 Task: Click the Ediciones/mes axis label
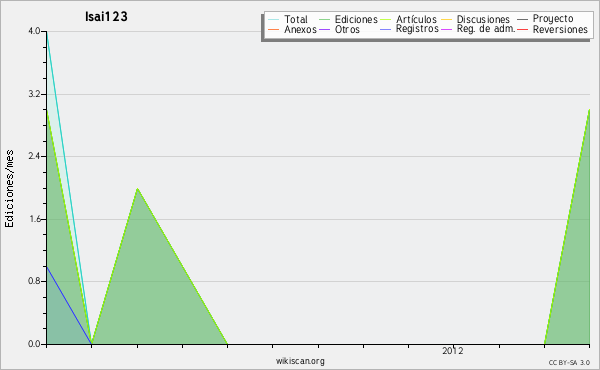pos(9,189)
